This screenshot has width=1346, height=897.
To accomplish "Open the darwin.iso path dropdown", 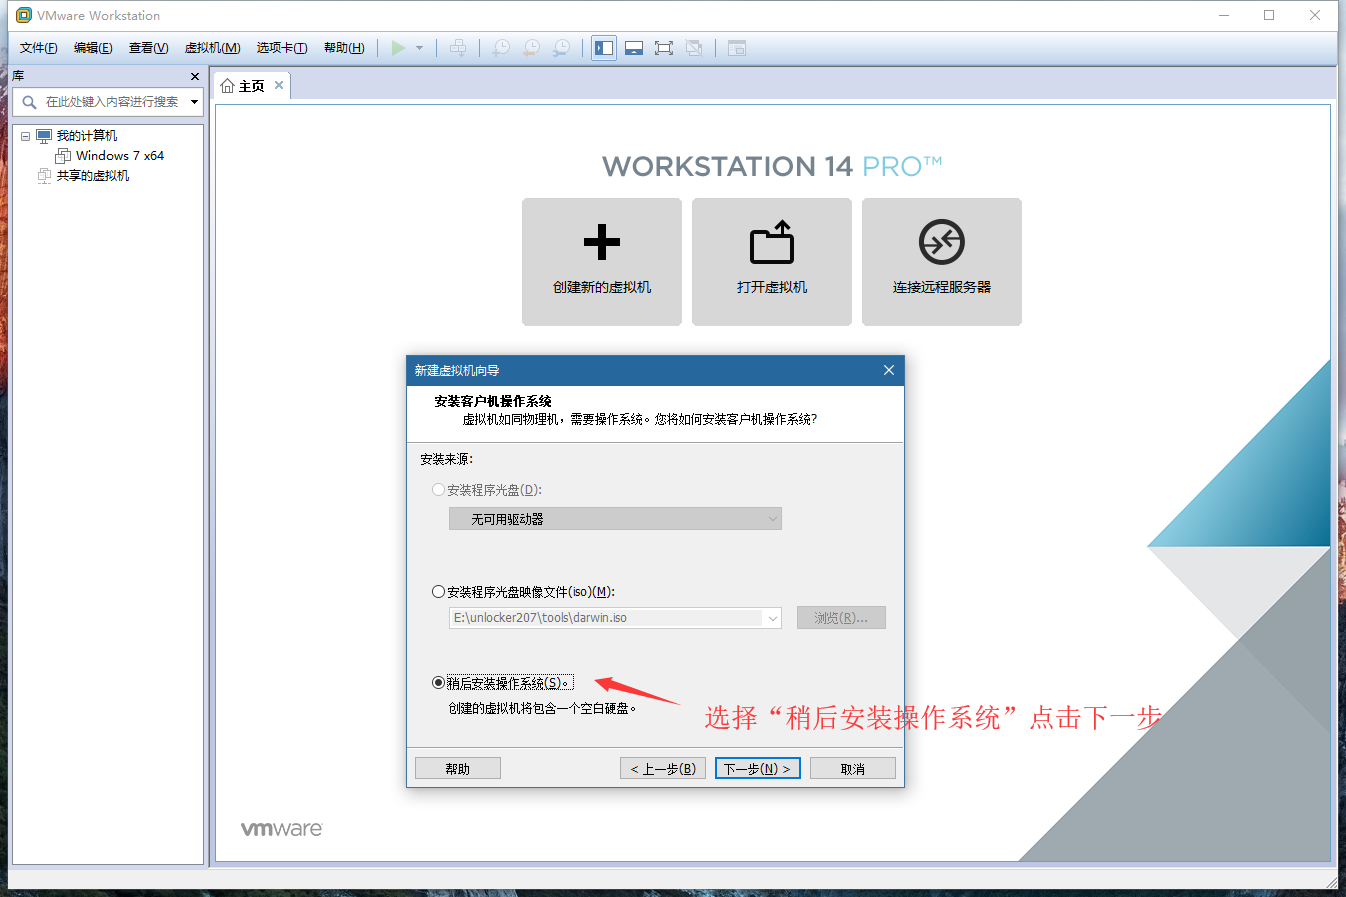I will pos(771,618).
